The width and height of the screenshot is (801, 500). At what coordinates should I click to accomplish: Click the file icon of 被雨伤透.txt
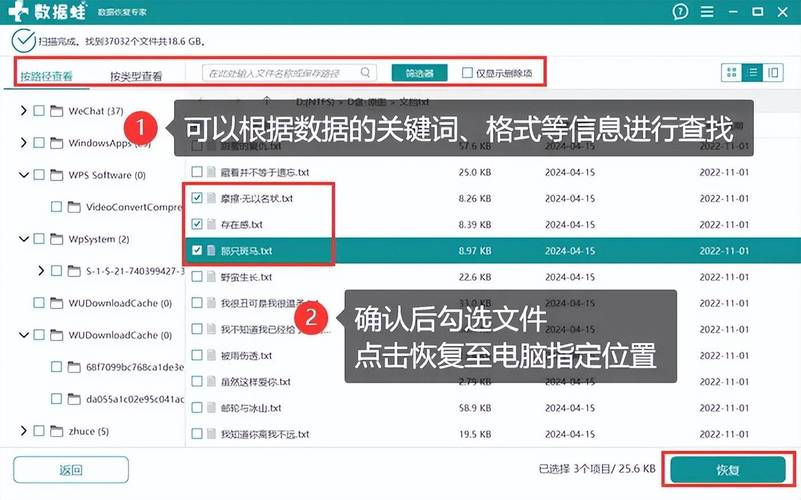point(211,355)
